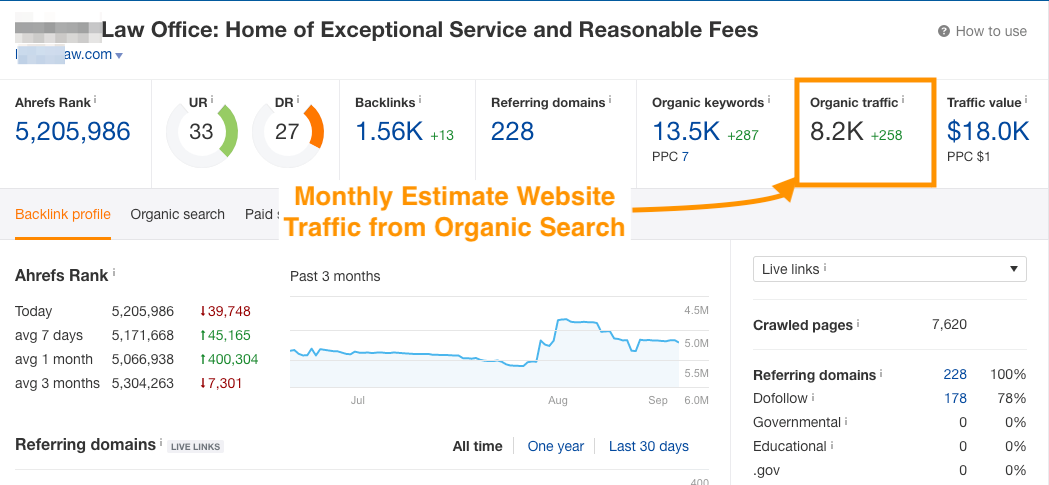Click avg 3 months value 5,304,263
Image resolution: width=1049 pixels, height=485 pixels.
click(x=142, y=383)
